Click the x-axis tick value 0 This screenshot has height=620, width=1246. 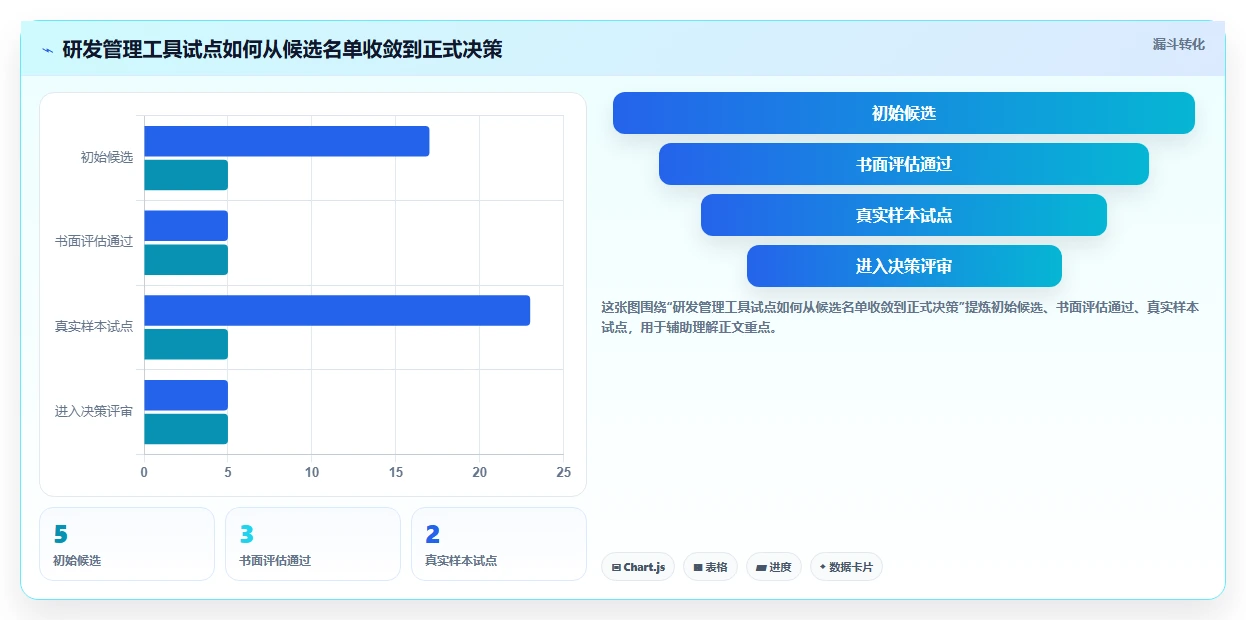tap(144, 472)
